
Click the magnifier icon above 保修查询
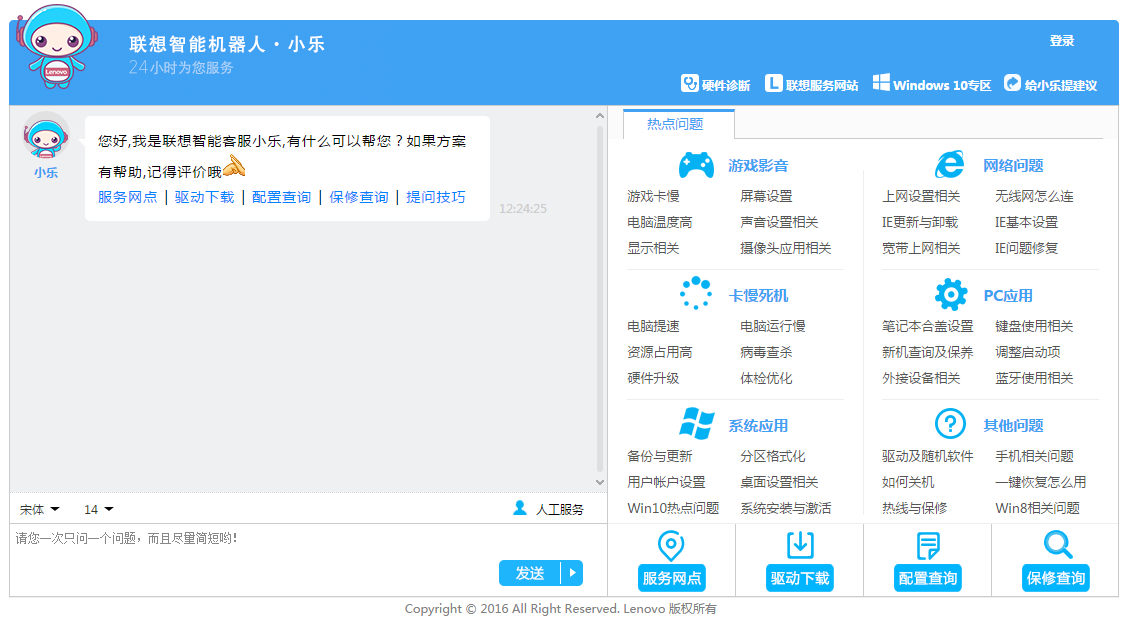pyautogui.click(x=1057, y=545)
